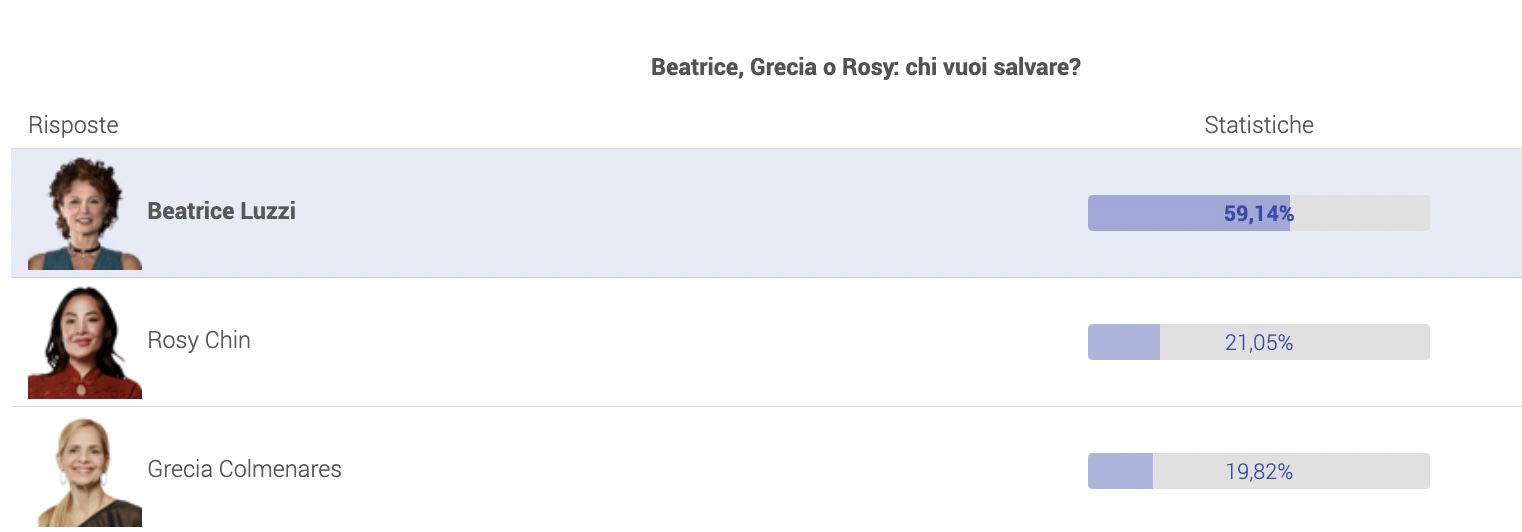Click the 59,14% percentage text
Viewport: 1522px width, 532px height.
click(x=1259, y=213)
